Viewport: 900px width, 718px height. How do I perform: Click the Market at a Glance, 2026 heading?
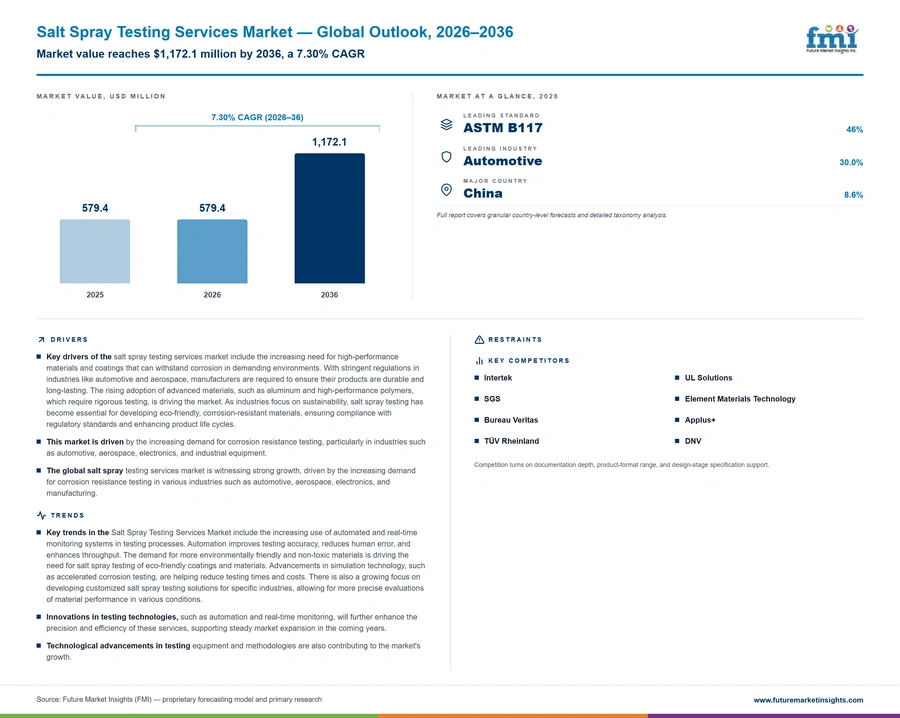click(497, 96)
